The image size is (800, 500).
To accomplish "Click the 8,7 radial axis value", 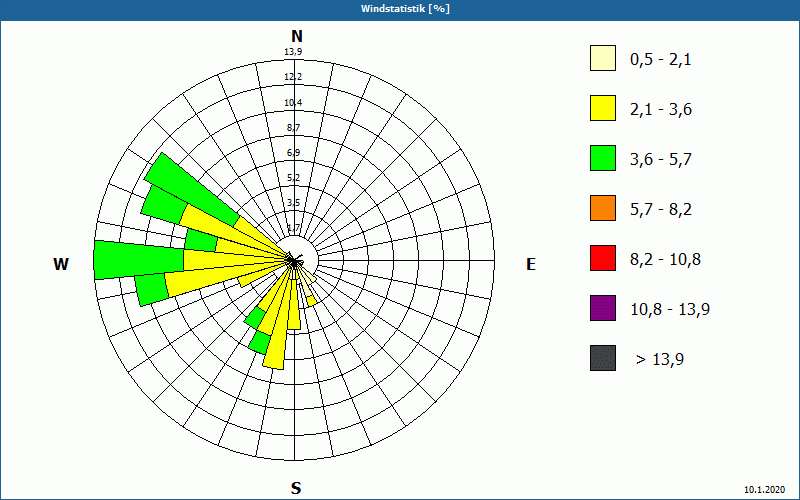I will click(x=293, y=128).
